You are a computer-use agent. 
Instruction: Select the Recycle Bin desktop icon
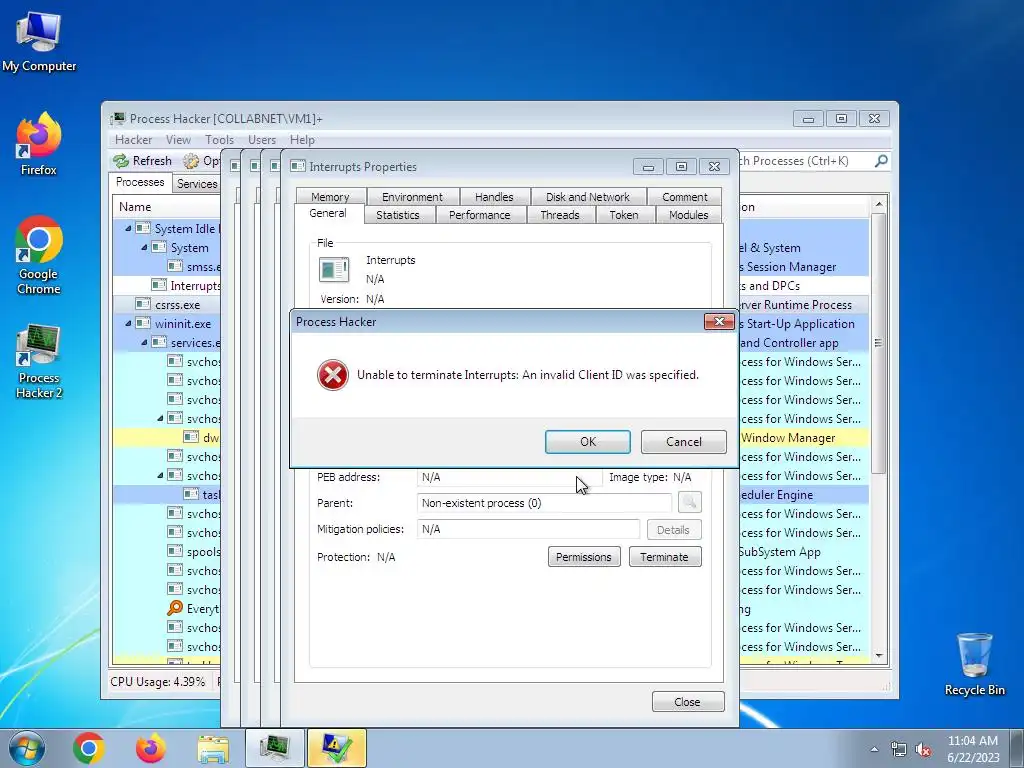pyautogui.click(x=974, y=664)
